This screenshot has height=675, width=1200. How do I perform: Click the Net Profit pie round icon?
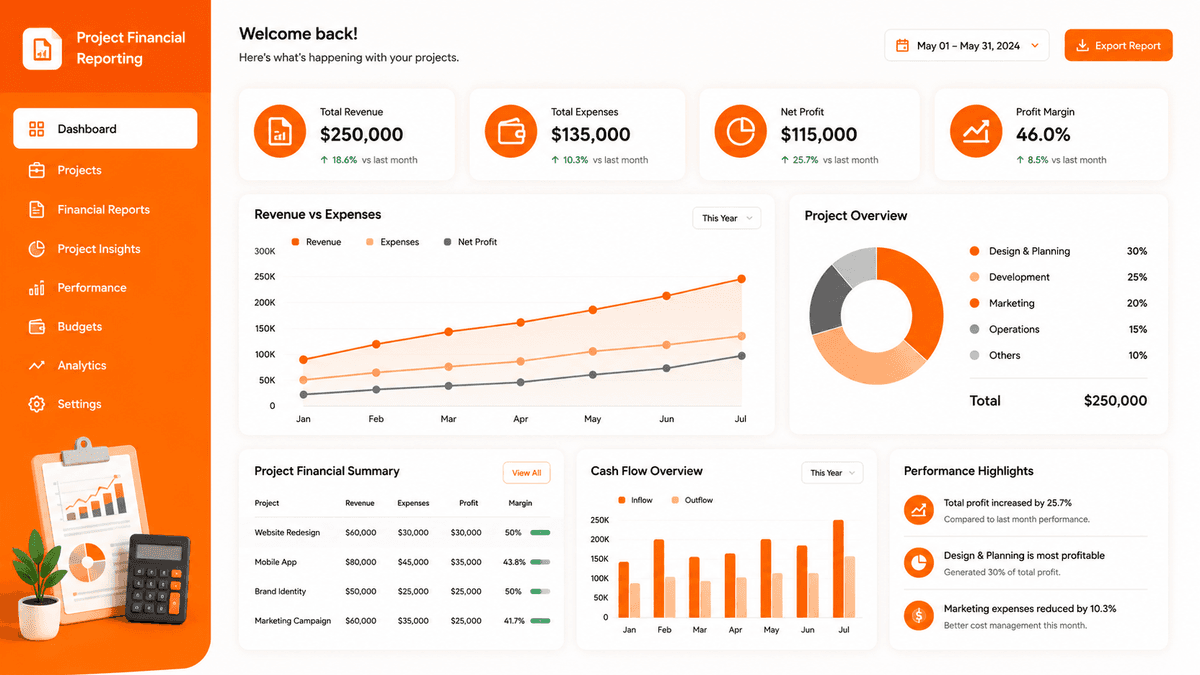[740, 133]
